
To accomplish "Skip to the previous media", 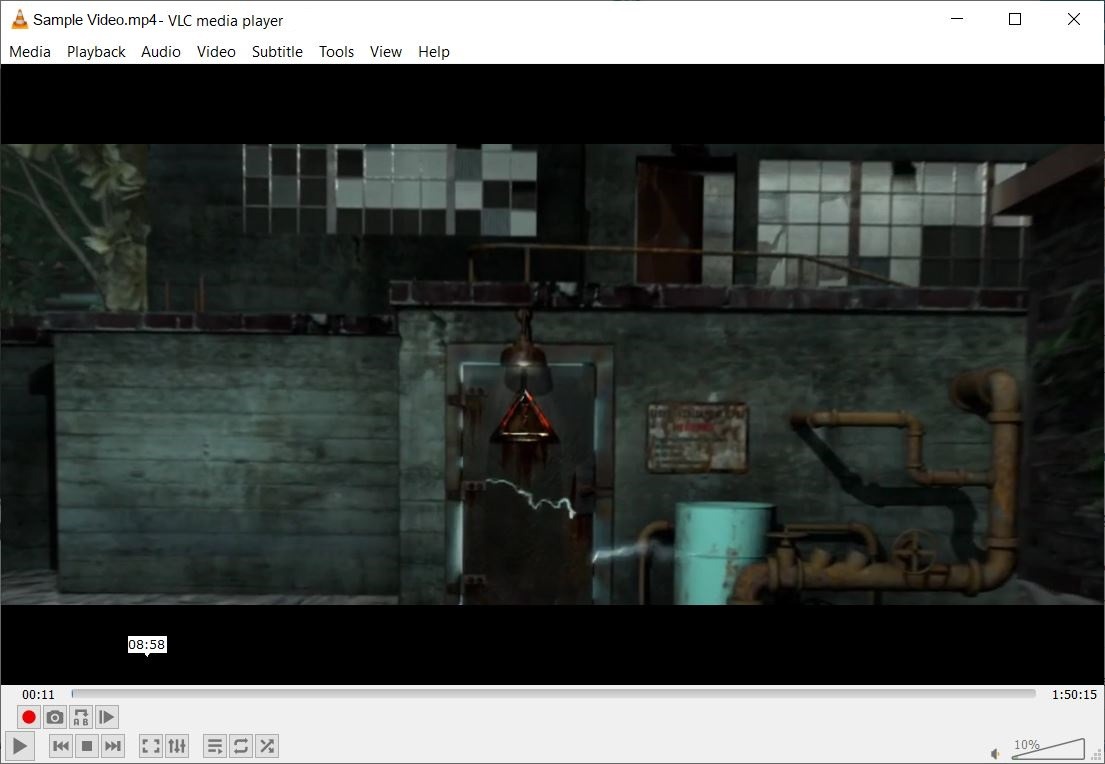I will [x=61, y=745].
